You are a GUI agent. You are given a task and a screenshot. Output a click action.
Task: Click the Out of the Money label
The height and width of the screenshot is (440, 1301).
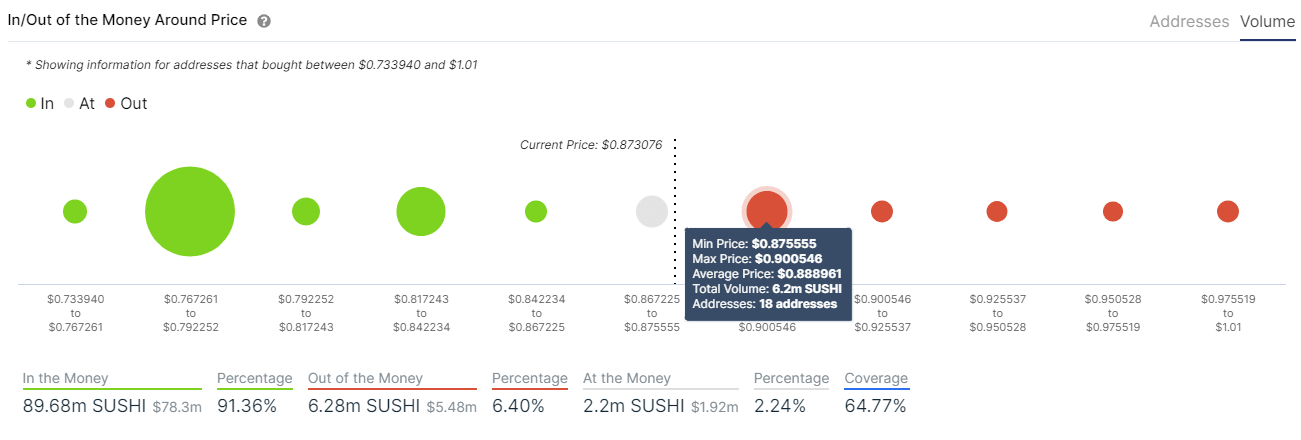click(365, 378)
